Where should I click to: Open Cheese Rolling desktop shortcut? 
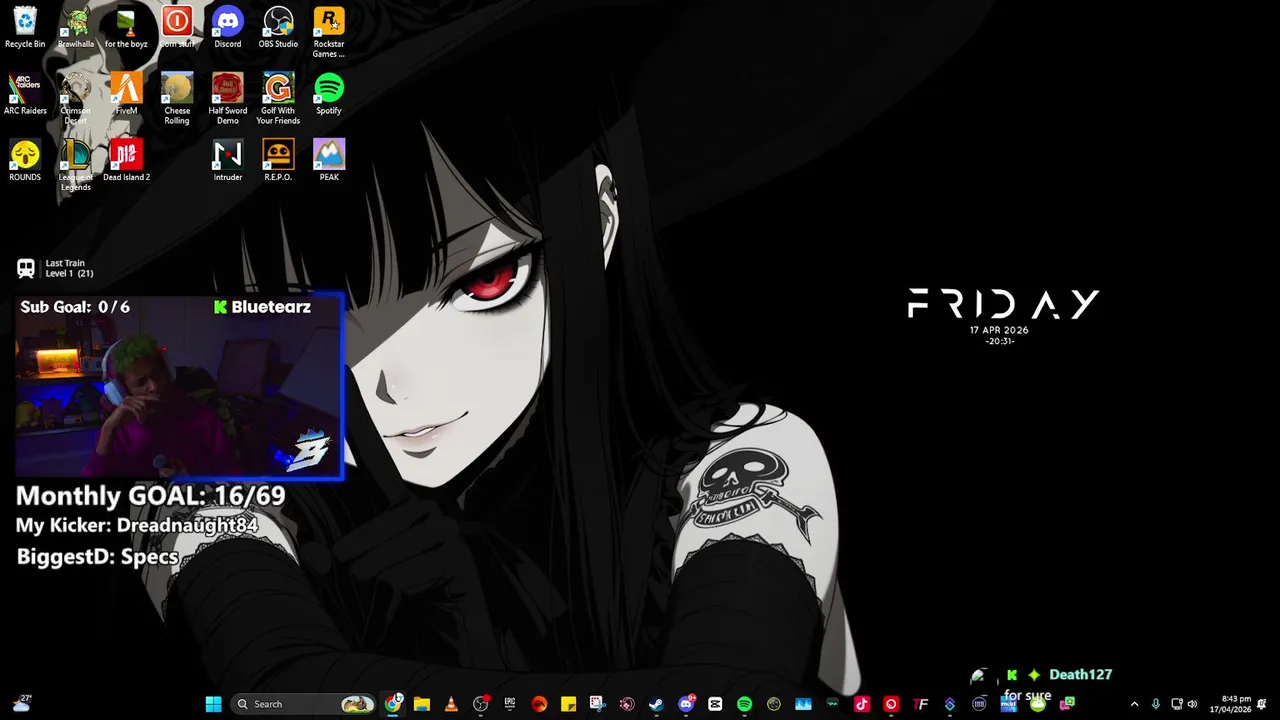coord(177,99)
